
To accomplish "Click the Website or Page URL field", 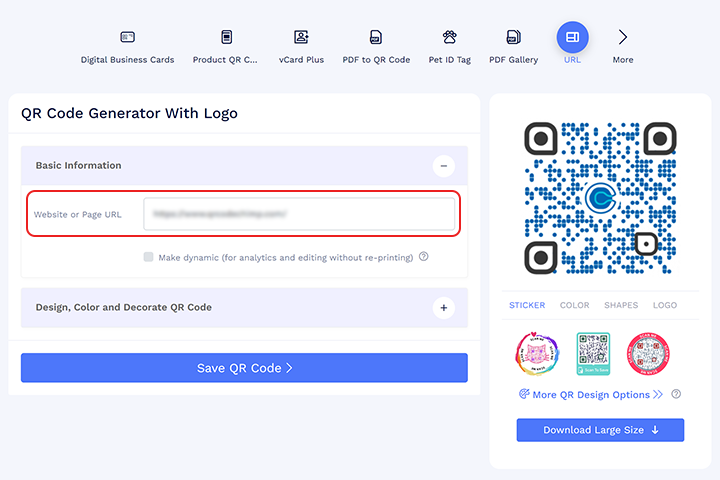I will point(299,214).
